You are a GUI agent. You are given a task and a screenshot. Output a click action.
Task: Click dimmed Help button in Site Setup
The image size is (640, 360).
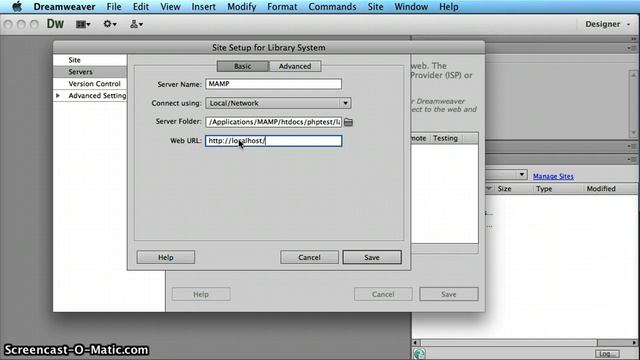201,294
